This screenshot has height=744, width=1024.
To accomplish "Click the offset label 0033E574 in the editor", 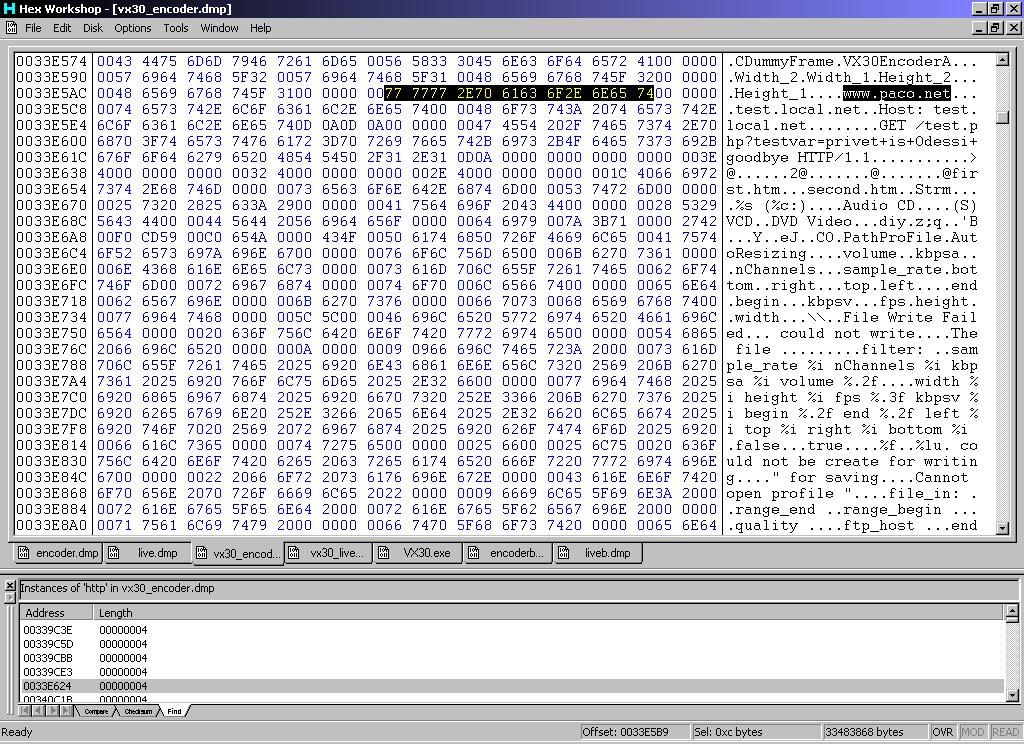I will pos(52,61).
